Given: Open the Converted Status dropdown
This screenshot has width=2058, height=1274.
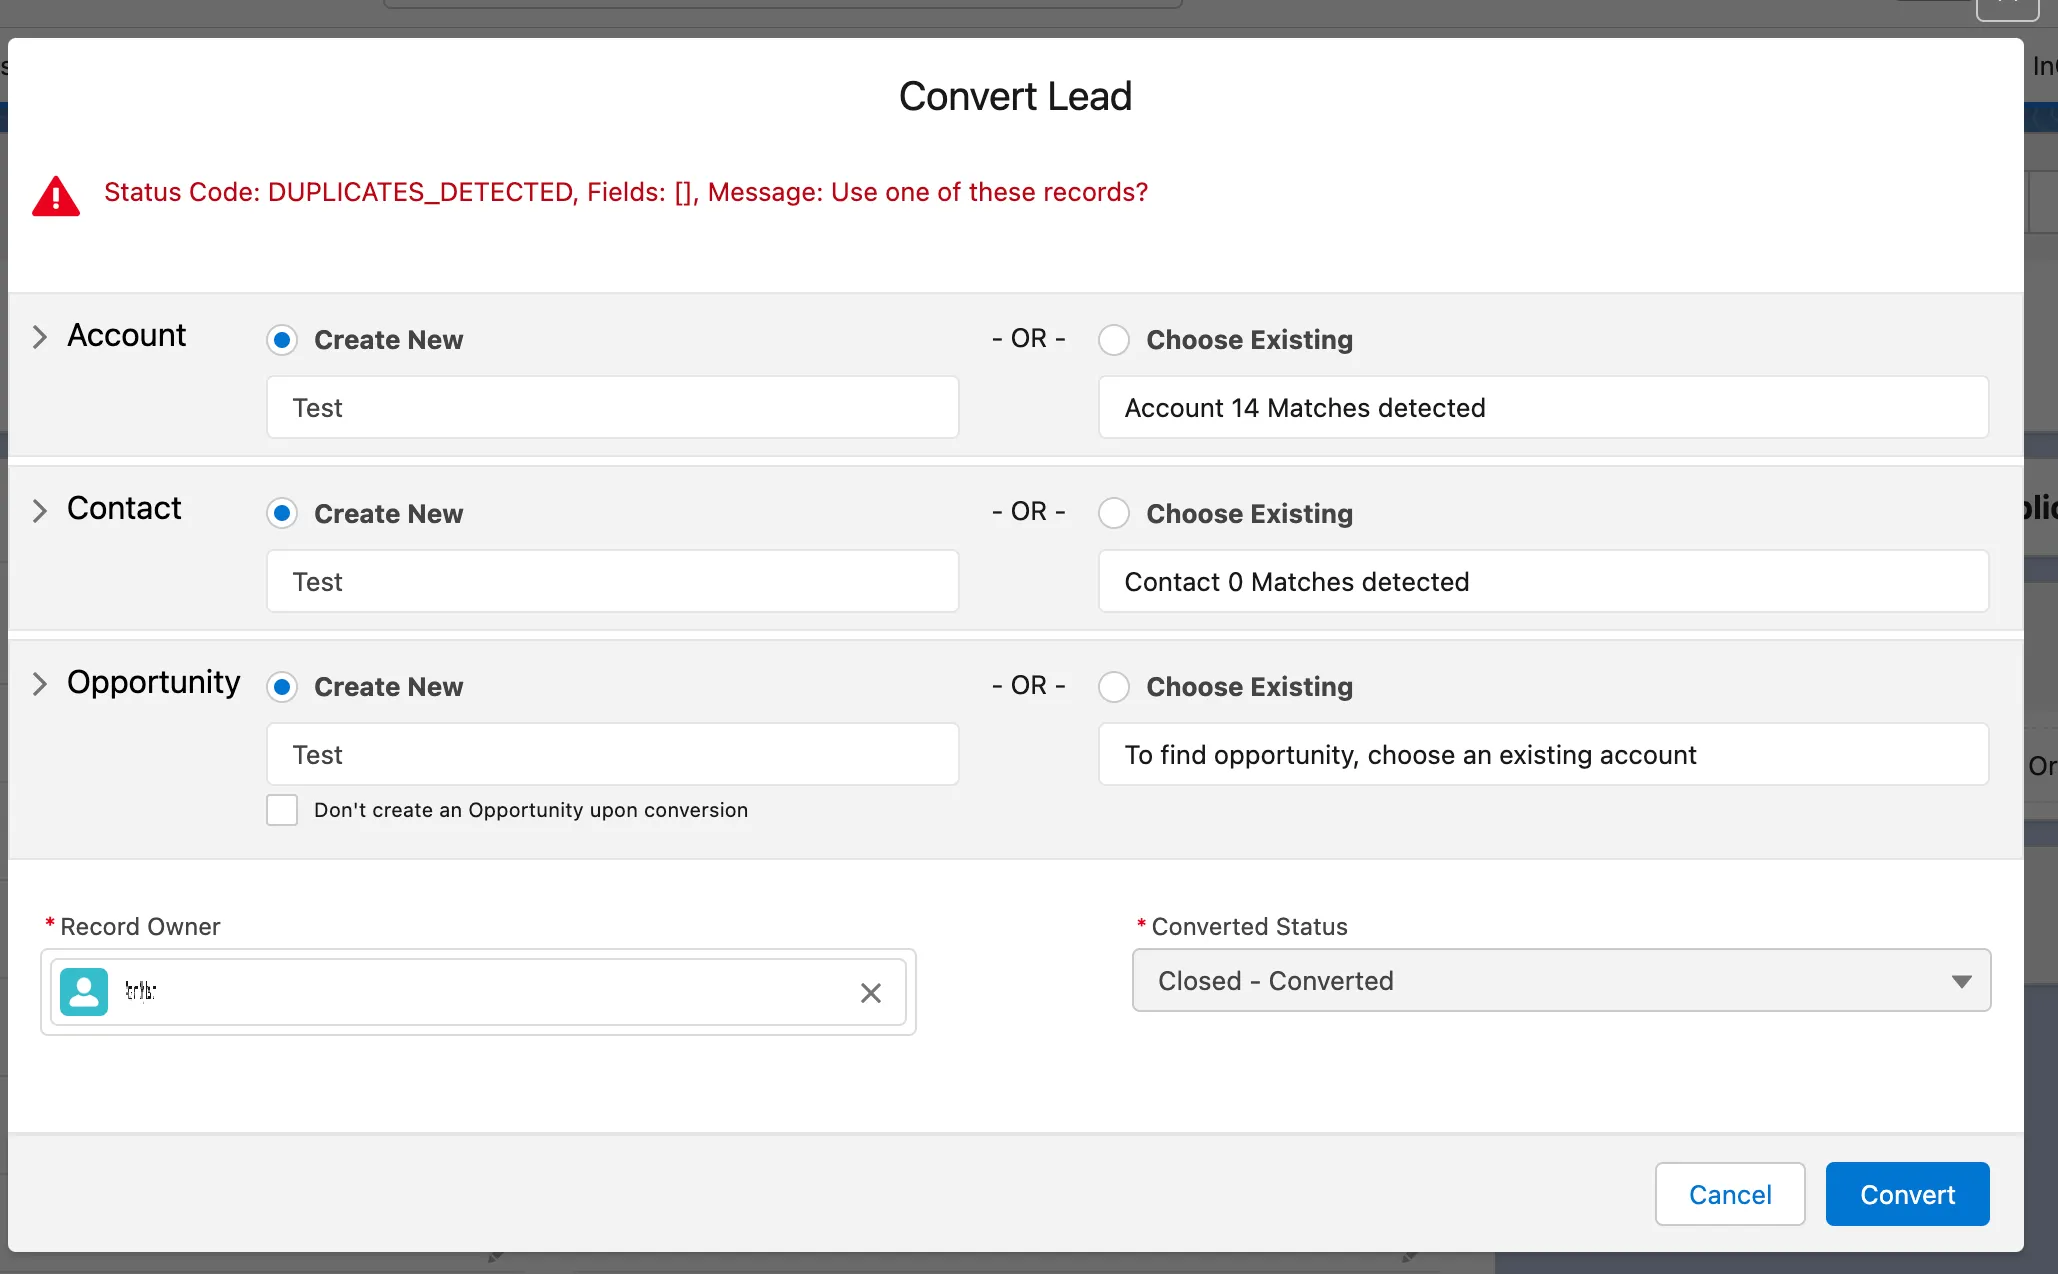Looking at the screenshot, I should [1560, 981].
